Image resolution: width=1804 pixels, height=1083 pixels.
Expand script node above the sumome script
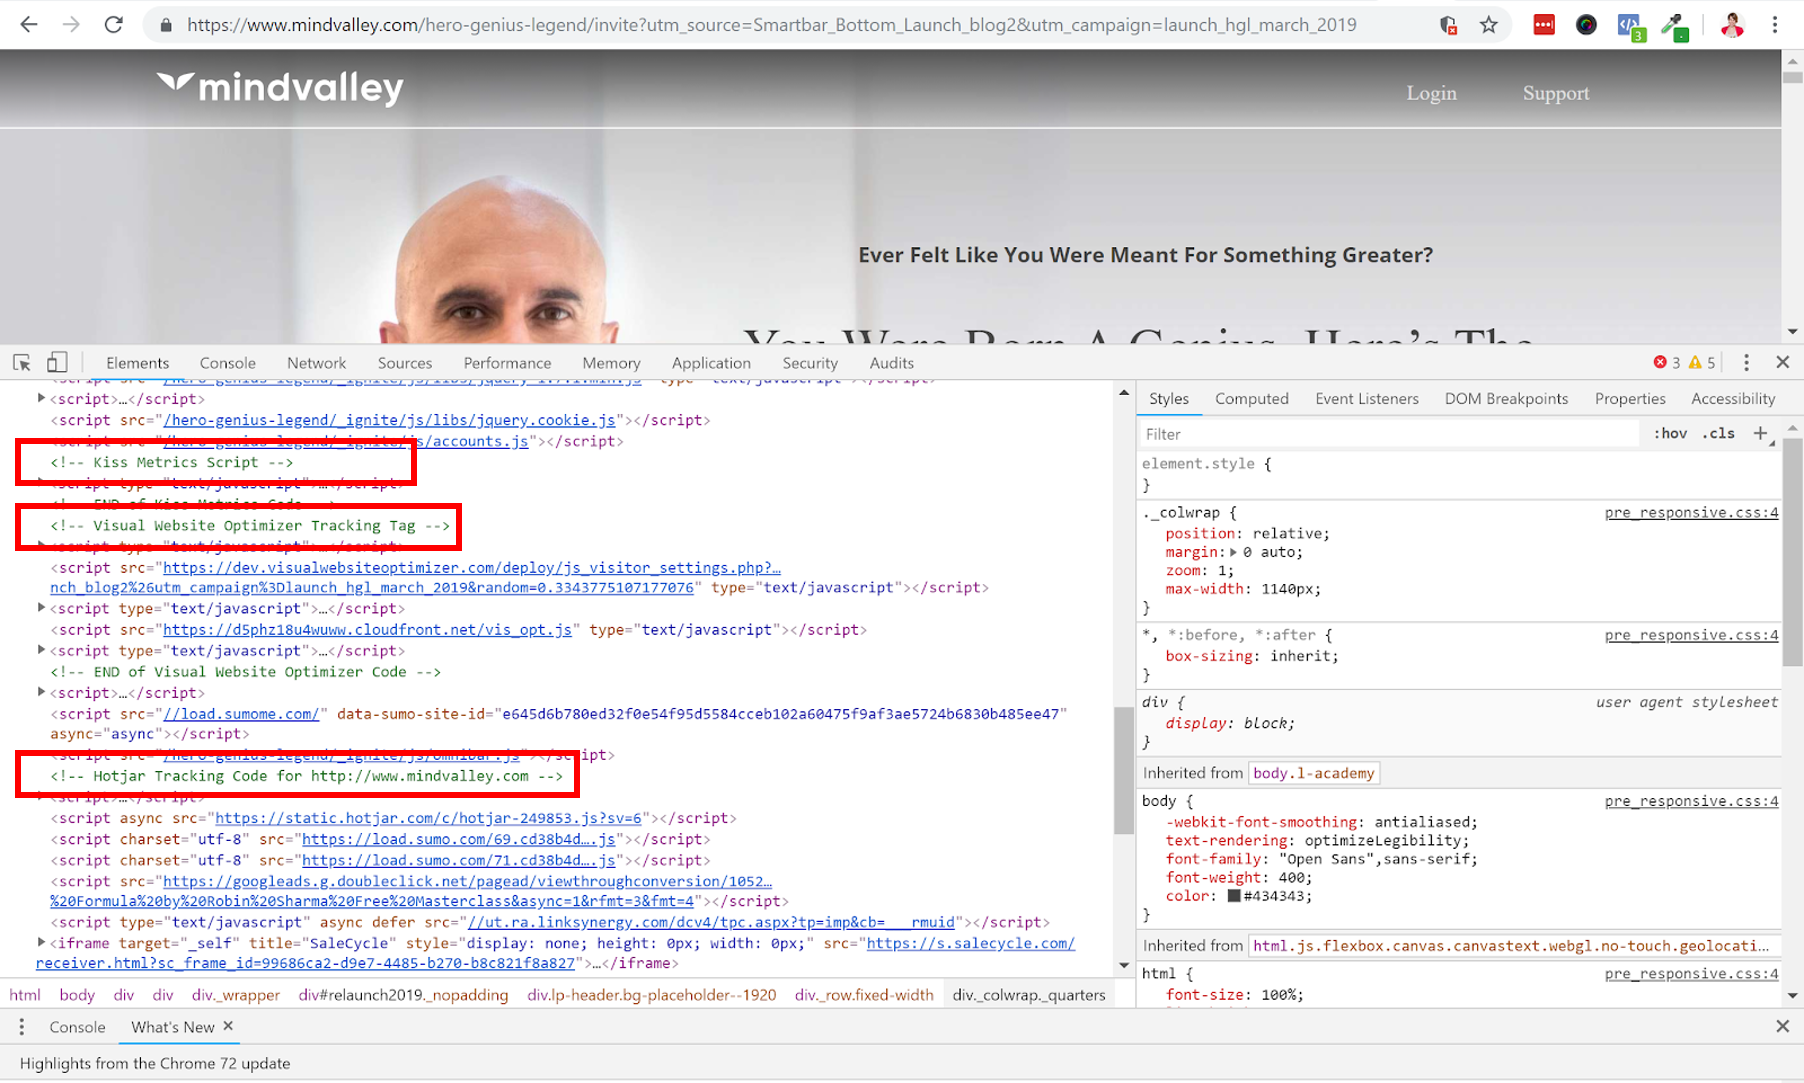click(x=41, y=692)
